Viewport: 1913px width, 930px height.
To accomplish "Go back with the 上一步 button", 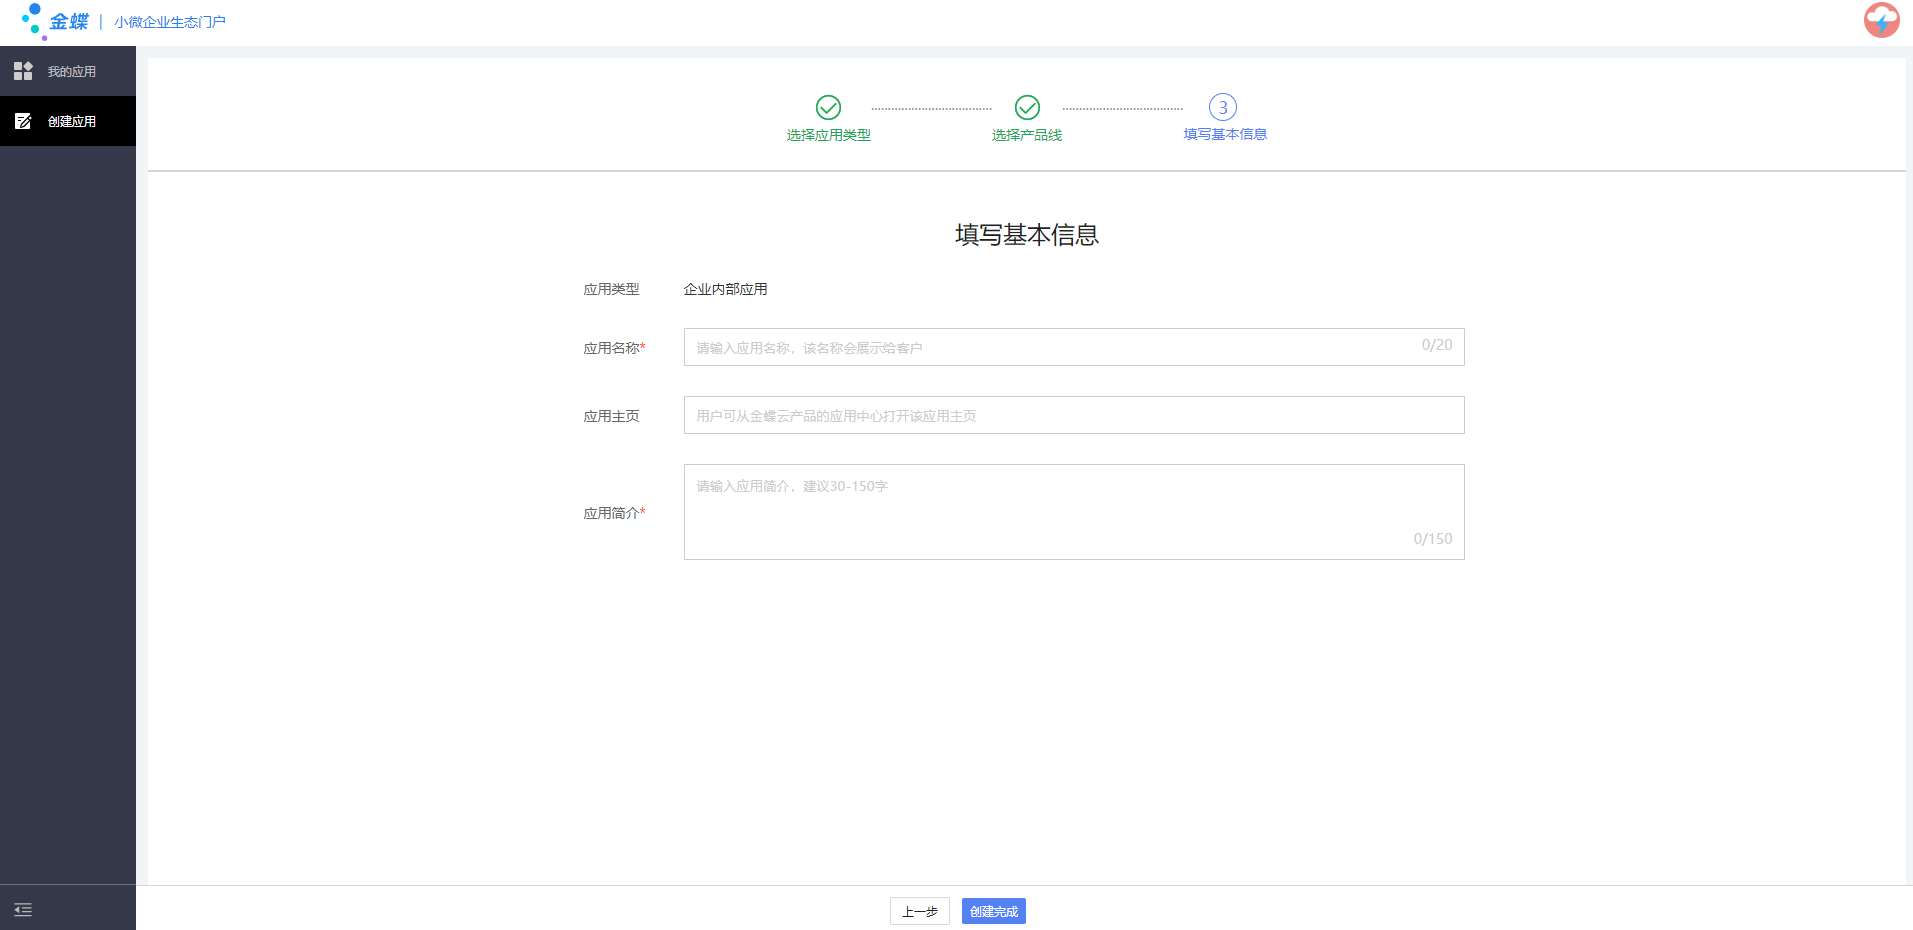I will [919, 911].
